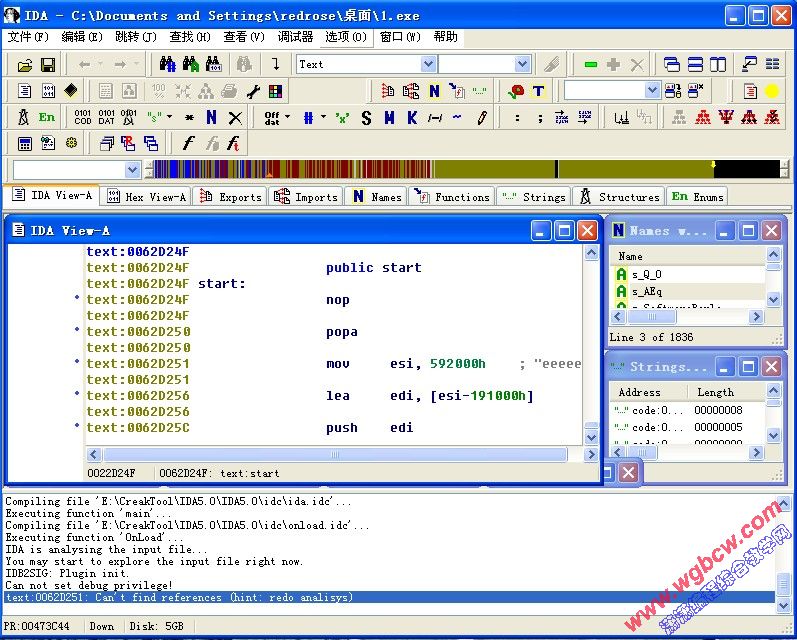Click the green En enums icon

47,117
